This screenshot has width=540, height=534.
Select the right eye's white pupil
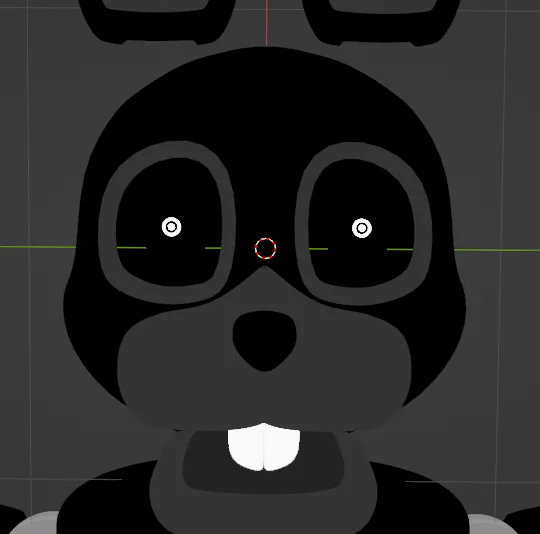[362, 228]
